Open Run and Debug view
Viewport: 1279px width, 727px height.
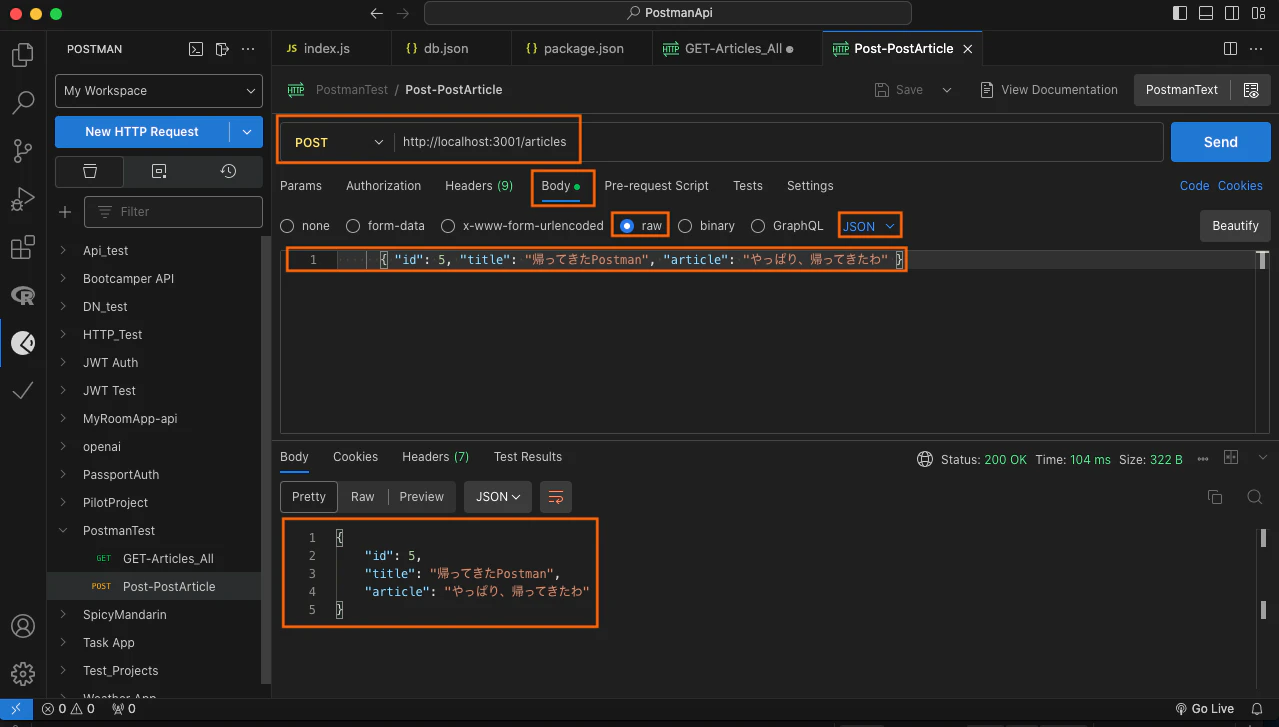pyautogui.click(x=22, y=199)
